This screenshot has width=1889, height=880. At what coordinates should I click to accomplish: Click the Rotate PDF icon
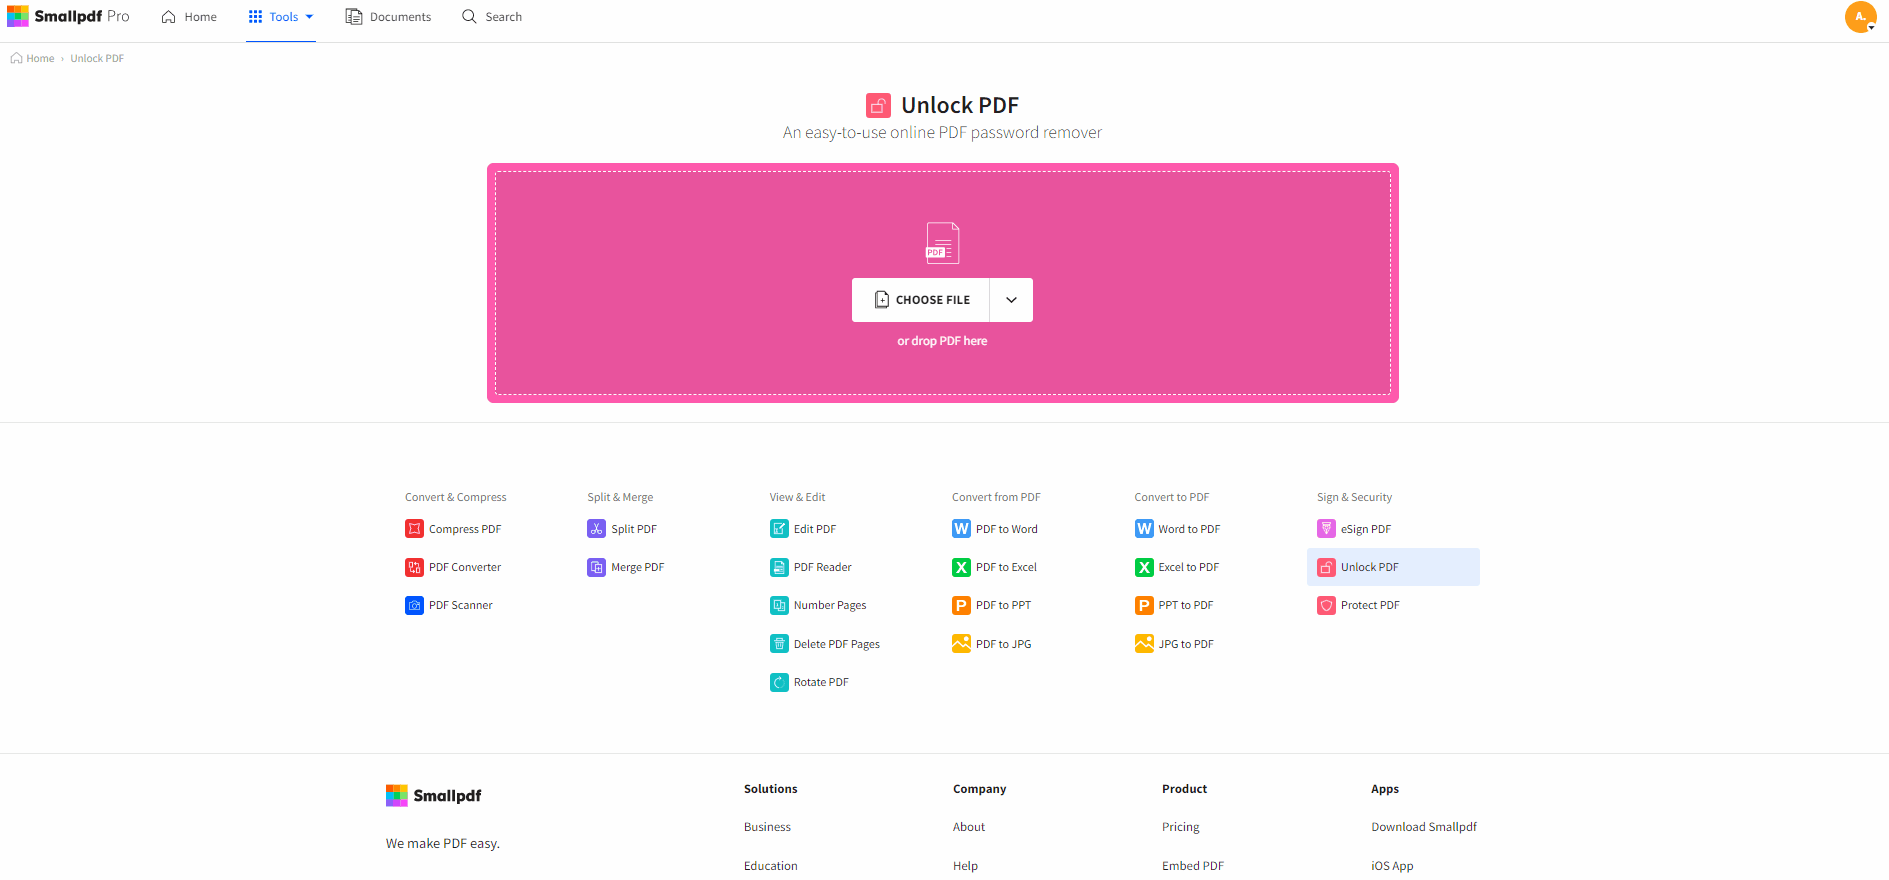[779, 682]
